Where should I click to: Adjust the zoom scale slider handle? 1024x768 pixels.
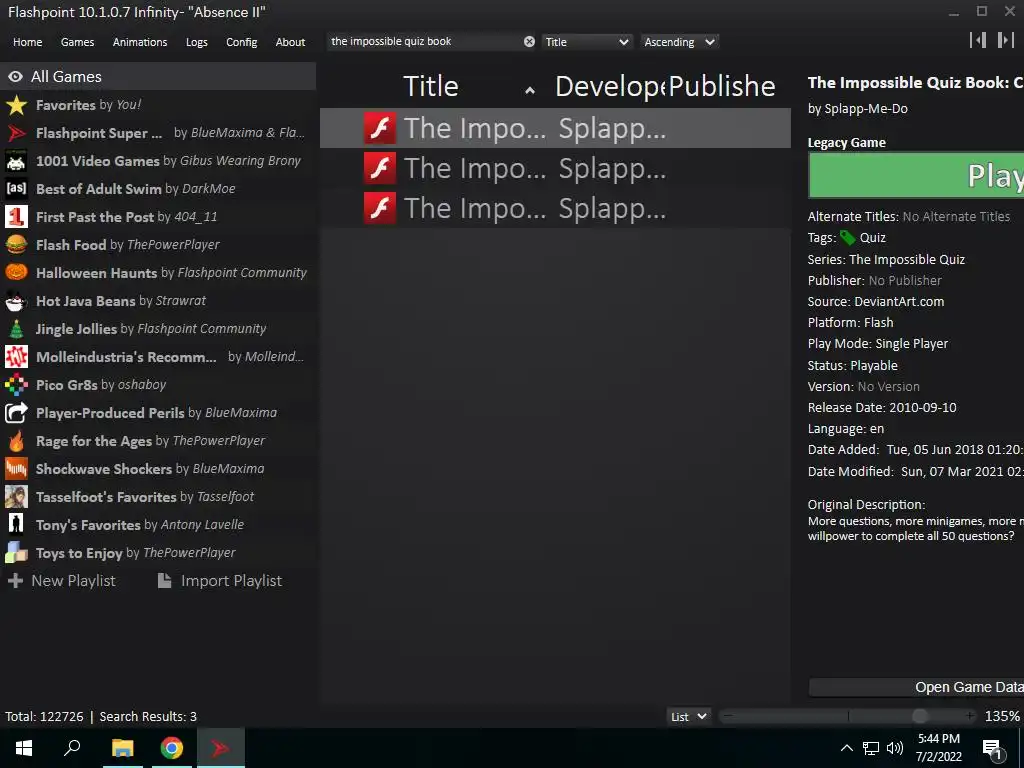tap(920, 716)
